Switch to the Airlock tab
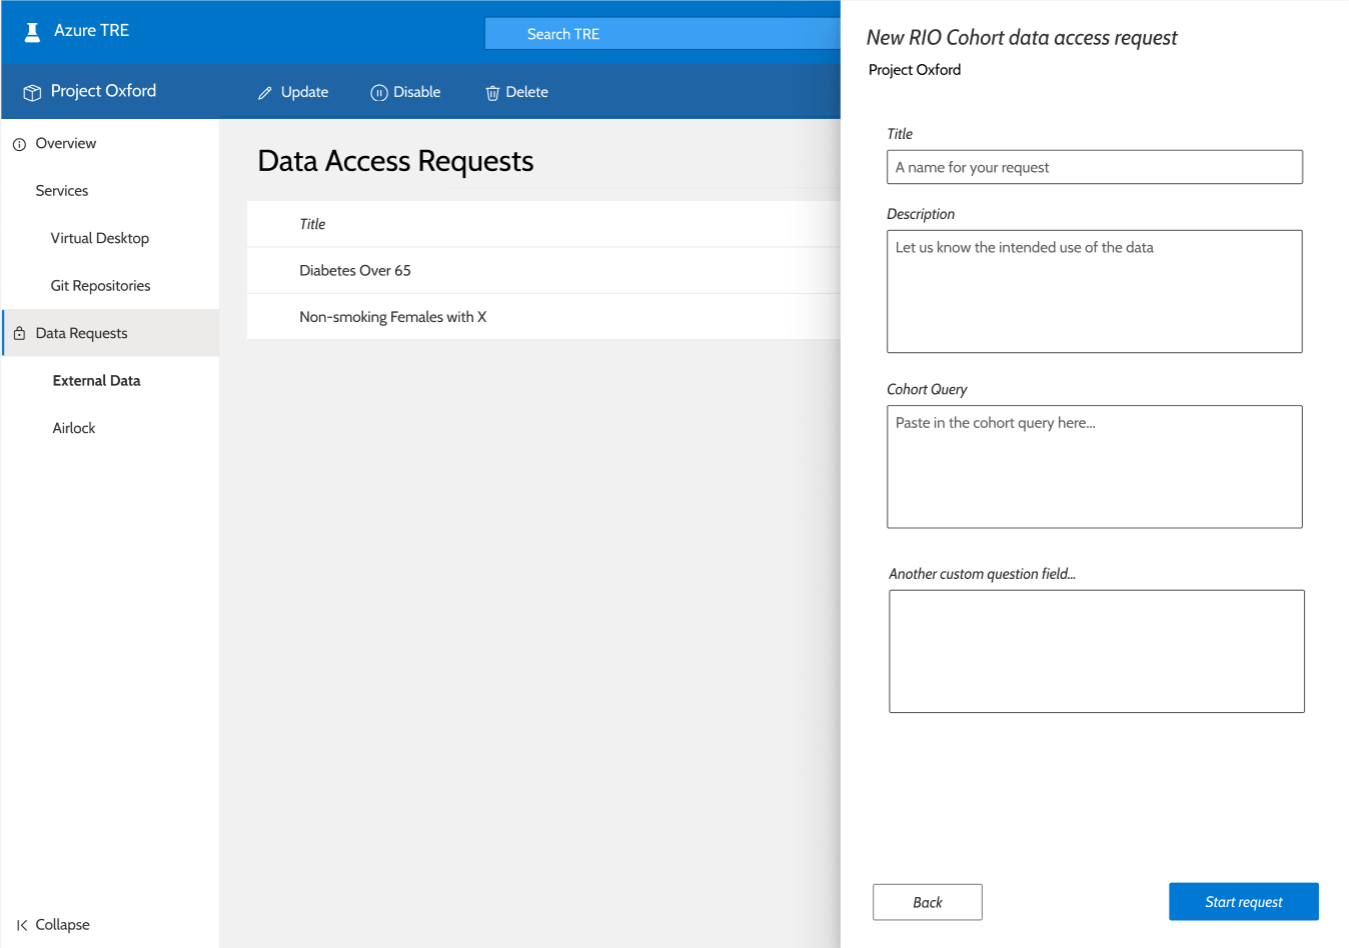This screenshot has height=948, width=1349. (73, 427)
